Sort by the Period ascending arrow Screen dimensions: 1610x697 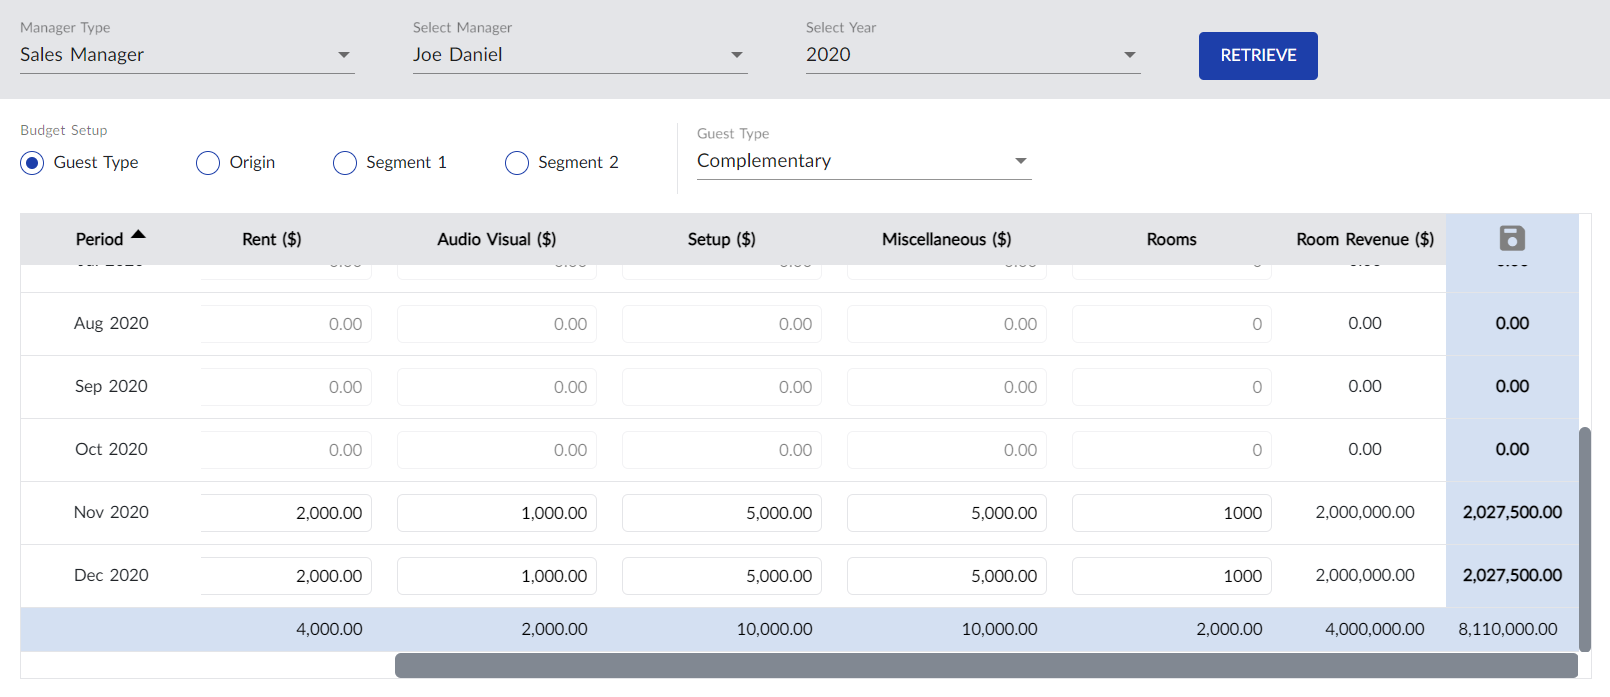click(x=138, y=234)
